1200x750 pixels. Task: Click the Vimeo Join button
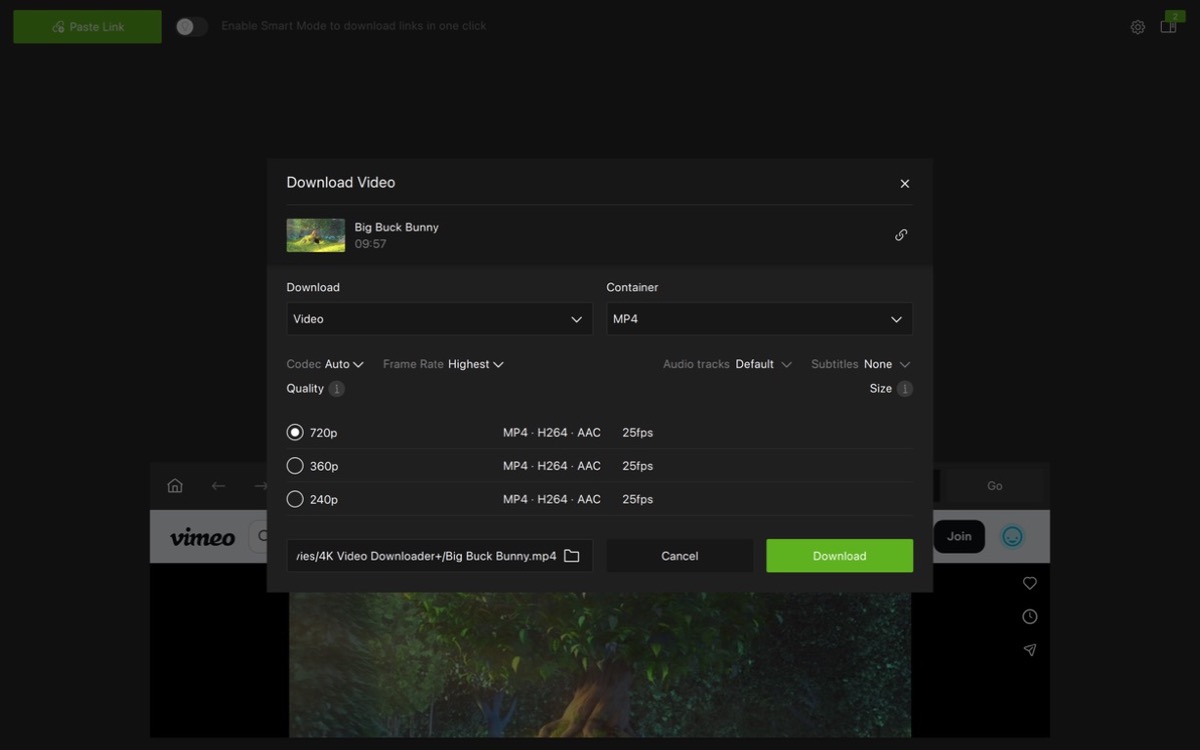pos(959,537)
